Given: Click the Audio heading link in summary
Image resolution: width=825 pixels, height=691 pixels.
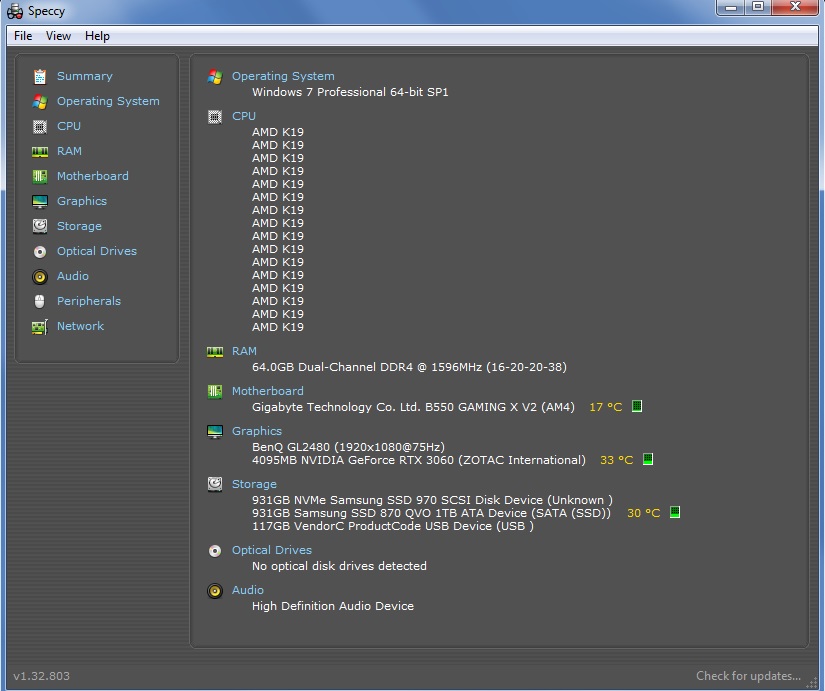Looking at the screenshot, I should click(x=248, y=590).
